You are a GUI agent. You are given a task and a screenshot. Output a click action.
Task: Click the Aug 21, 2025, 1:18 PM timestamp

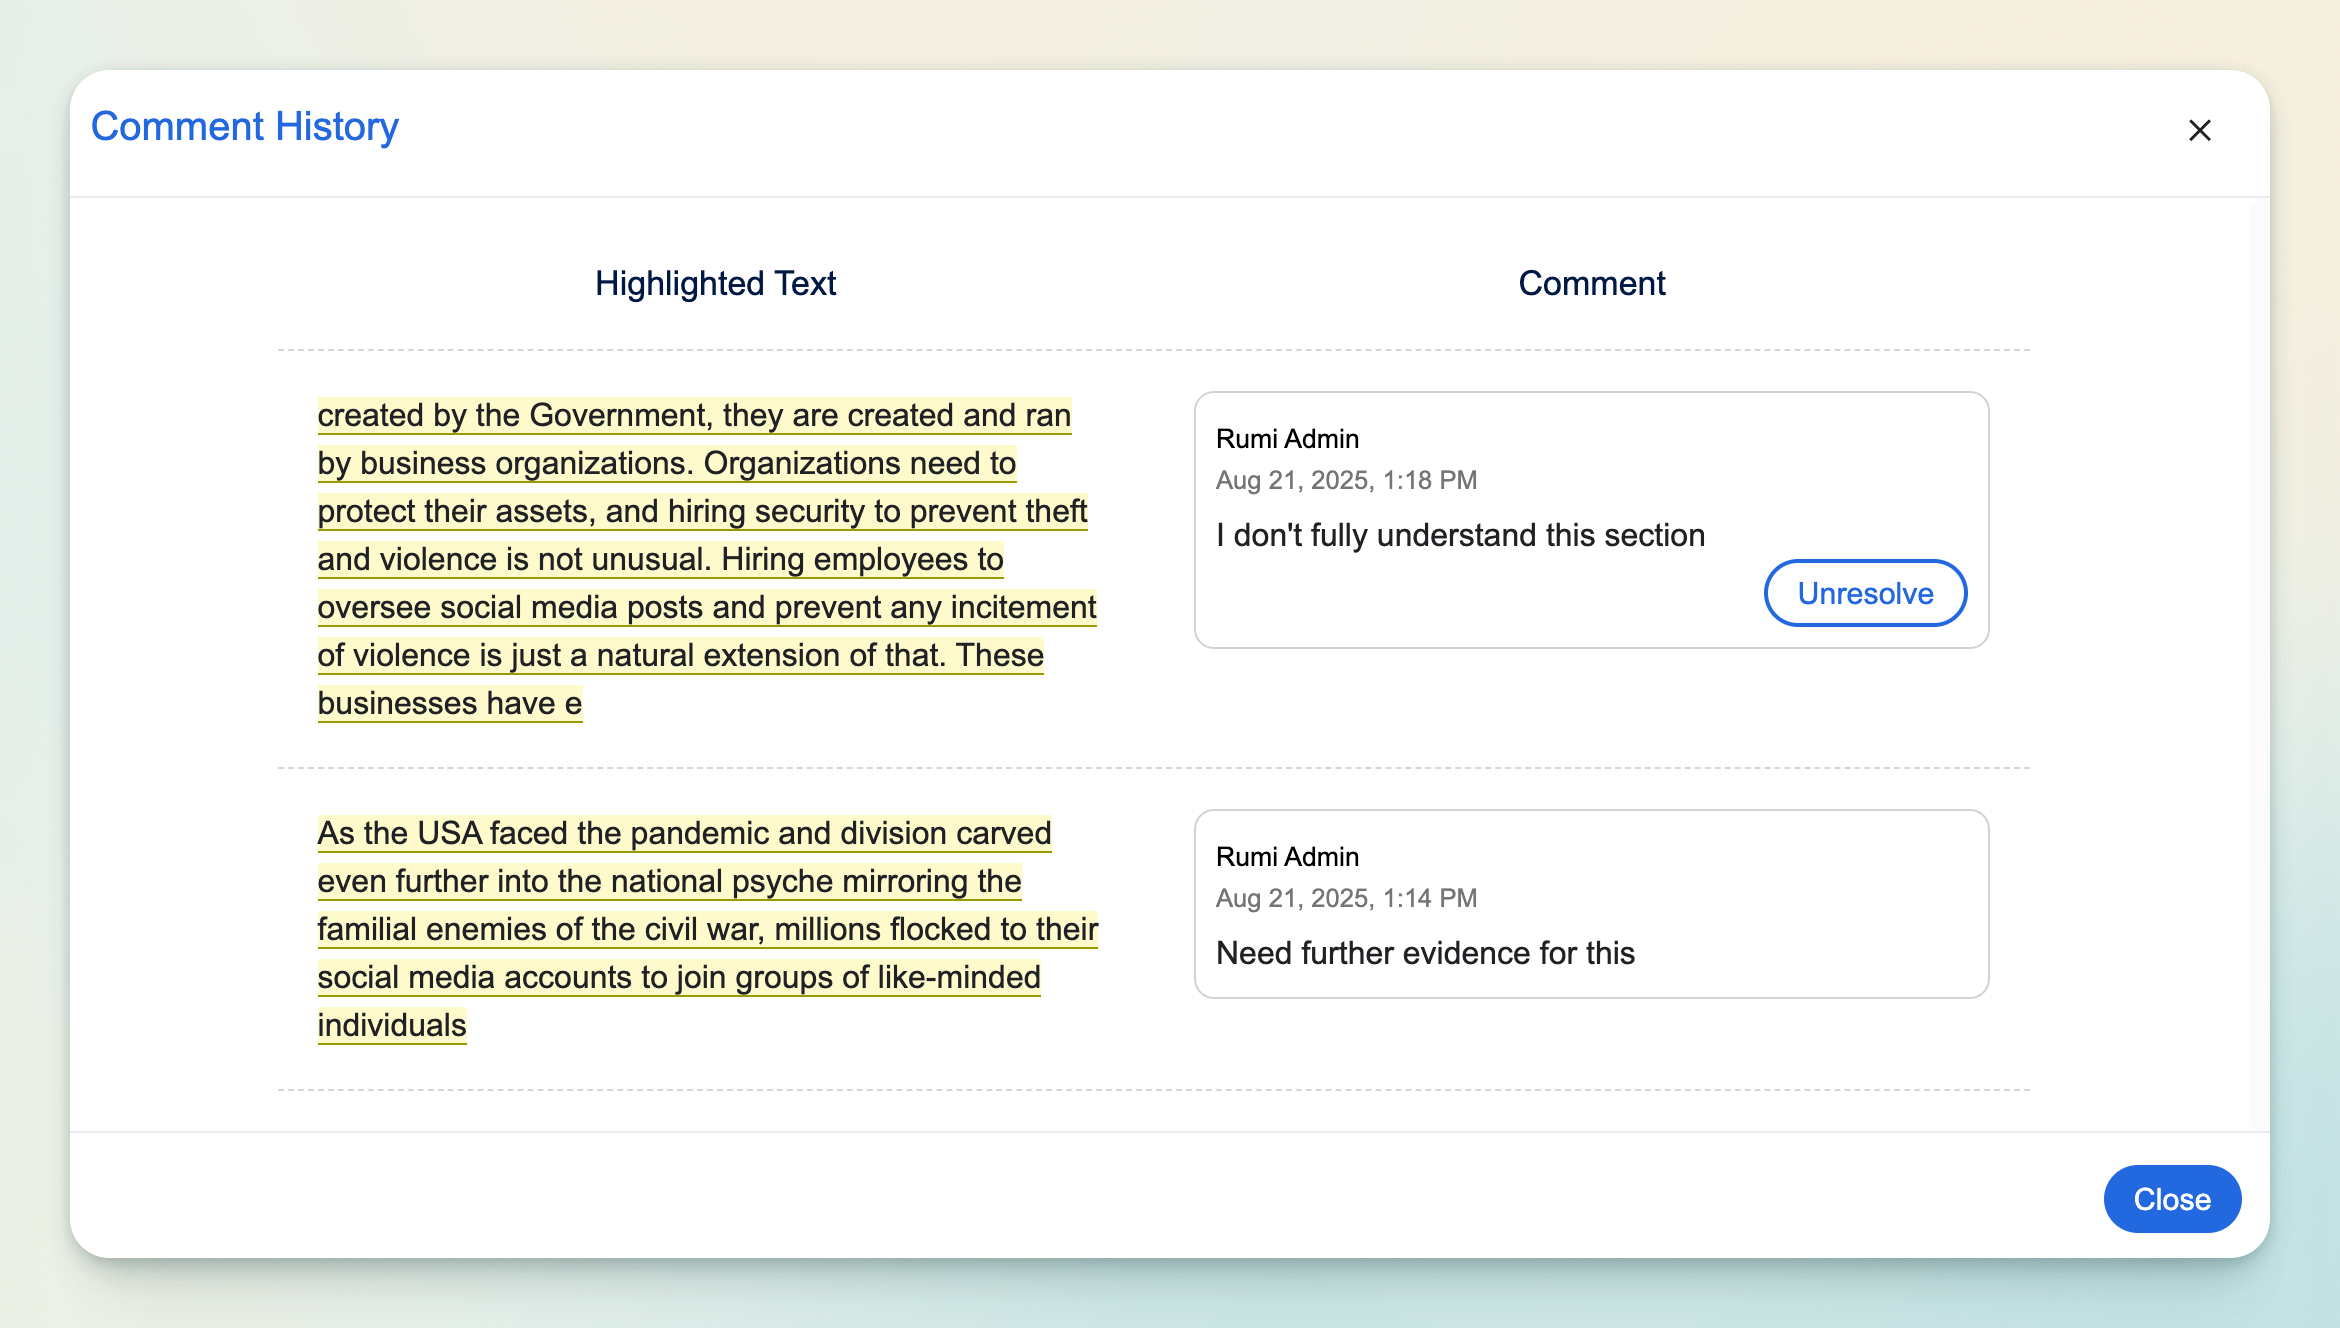[1346, 480]
